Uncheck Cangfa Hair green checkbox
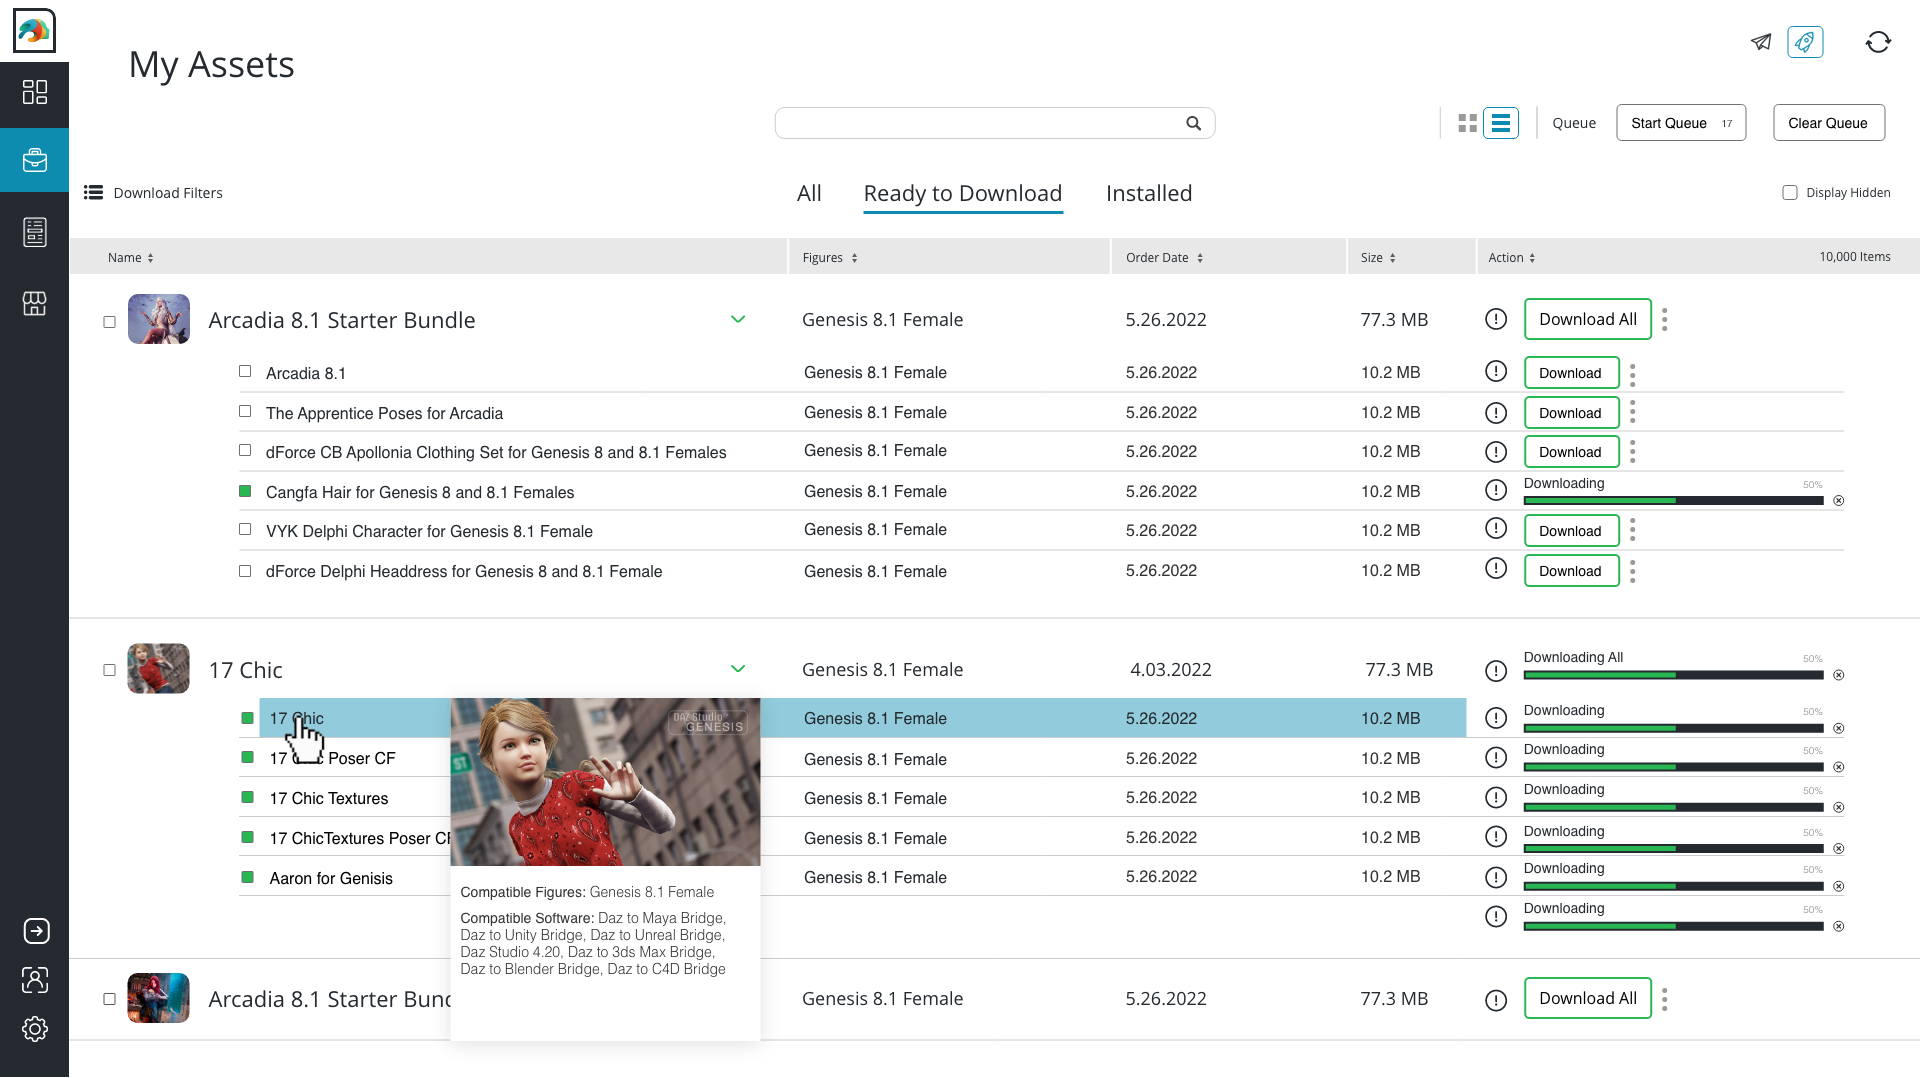Viewport: 1920px width, 1078px height. [245, 491]
